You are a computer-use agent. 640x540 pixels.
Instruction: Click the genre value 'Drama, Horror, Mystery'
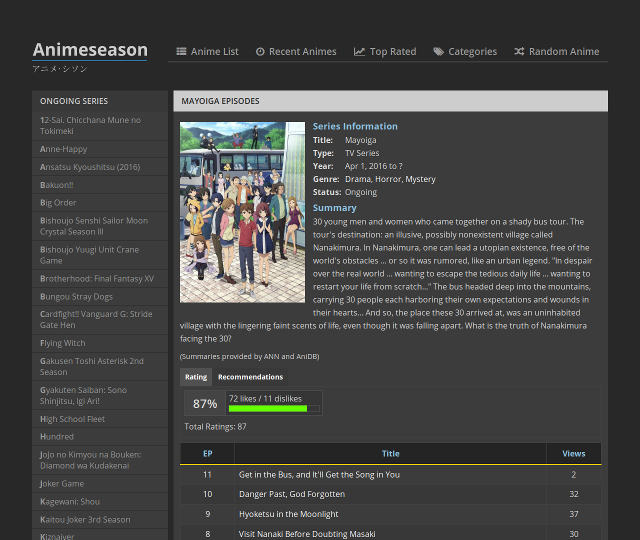point(390,179)
